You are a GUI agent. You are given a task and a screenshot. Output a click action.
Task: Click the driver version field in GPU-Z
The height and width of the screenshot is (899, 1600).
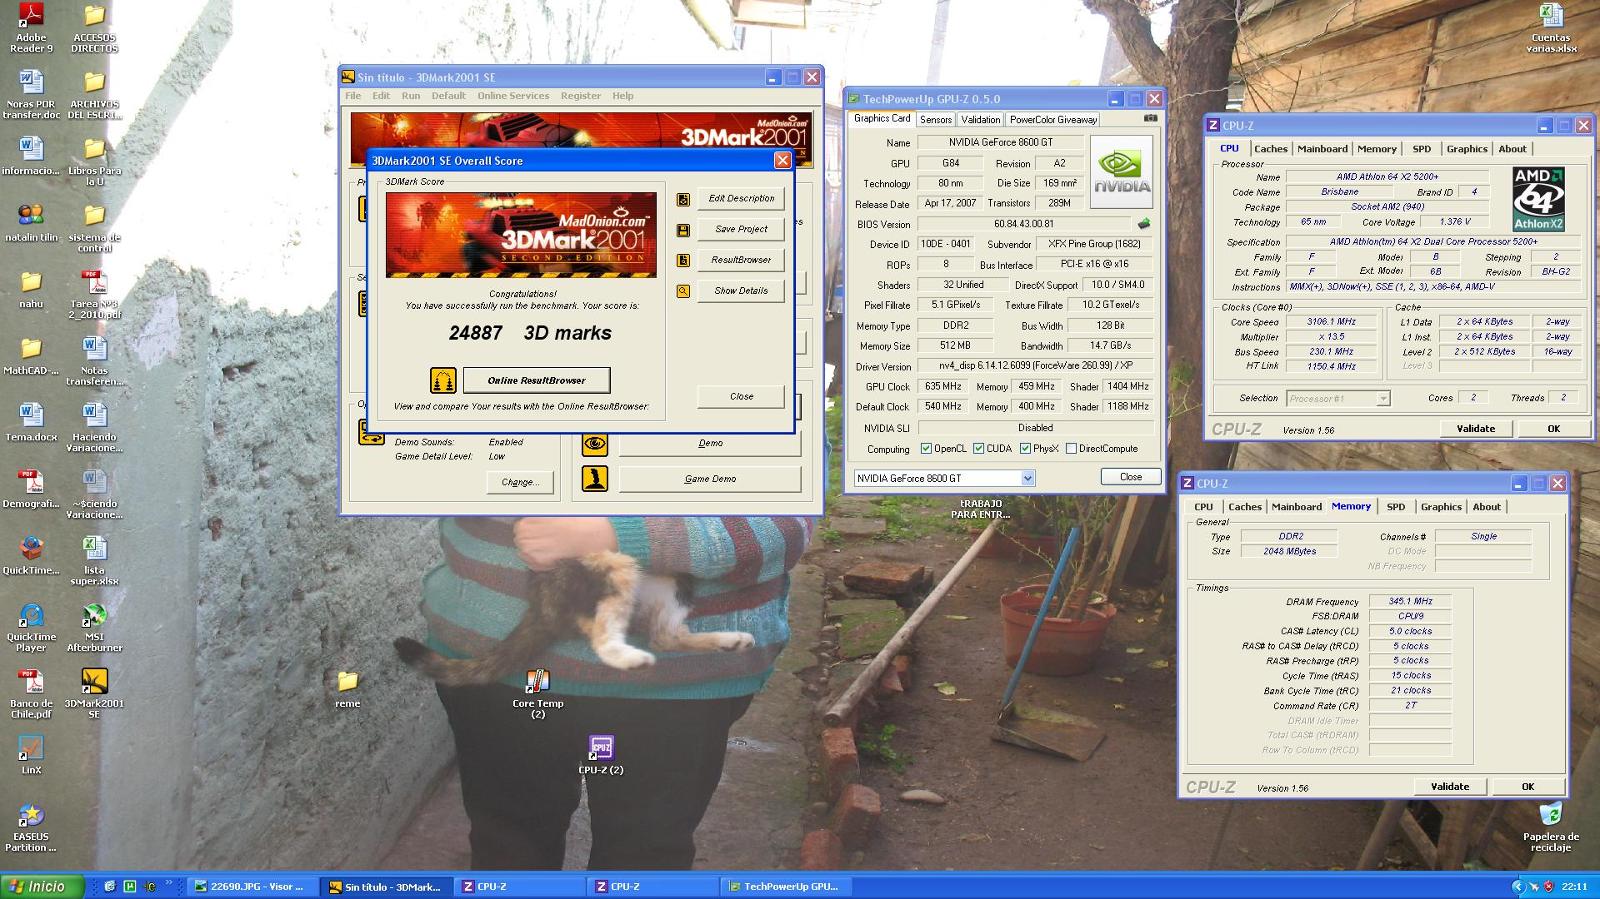[1035, 366]
